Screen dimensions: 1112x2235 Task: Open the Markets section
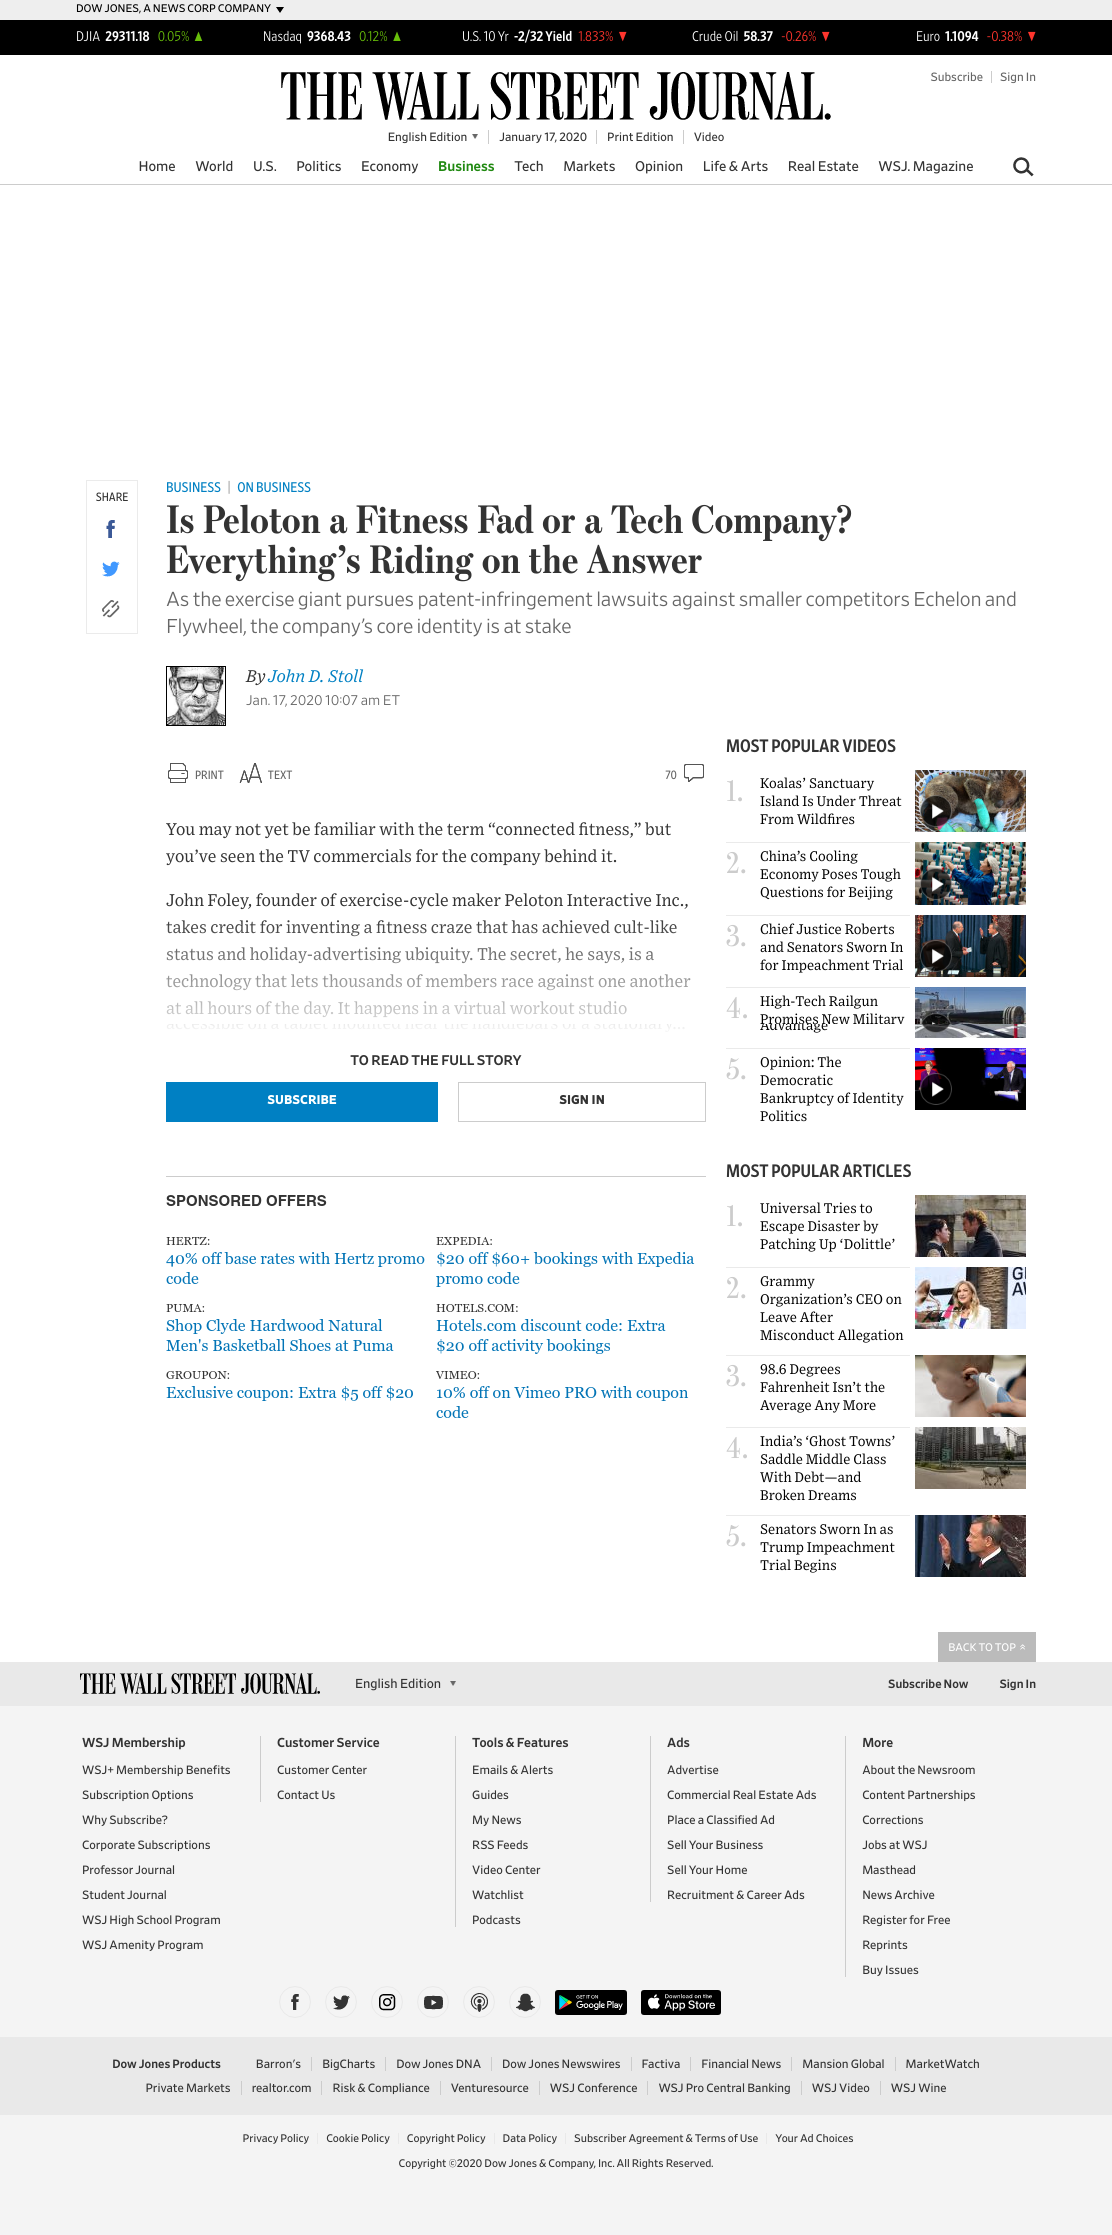pyautogui.click(x=589, y=166)
